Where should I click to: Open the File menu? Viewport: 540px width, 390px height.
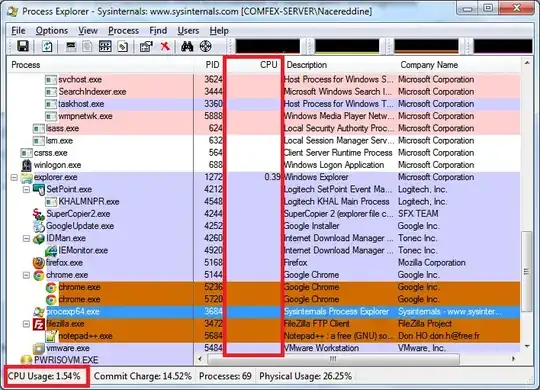tap(18, 31)
